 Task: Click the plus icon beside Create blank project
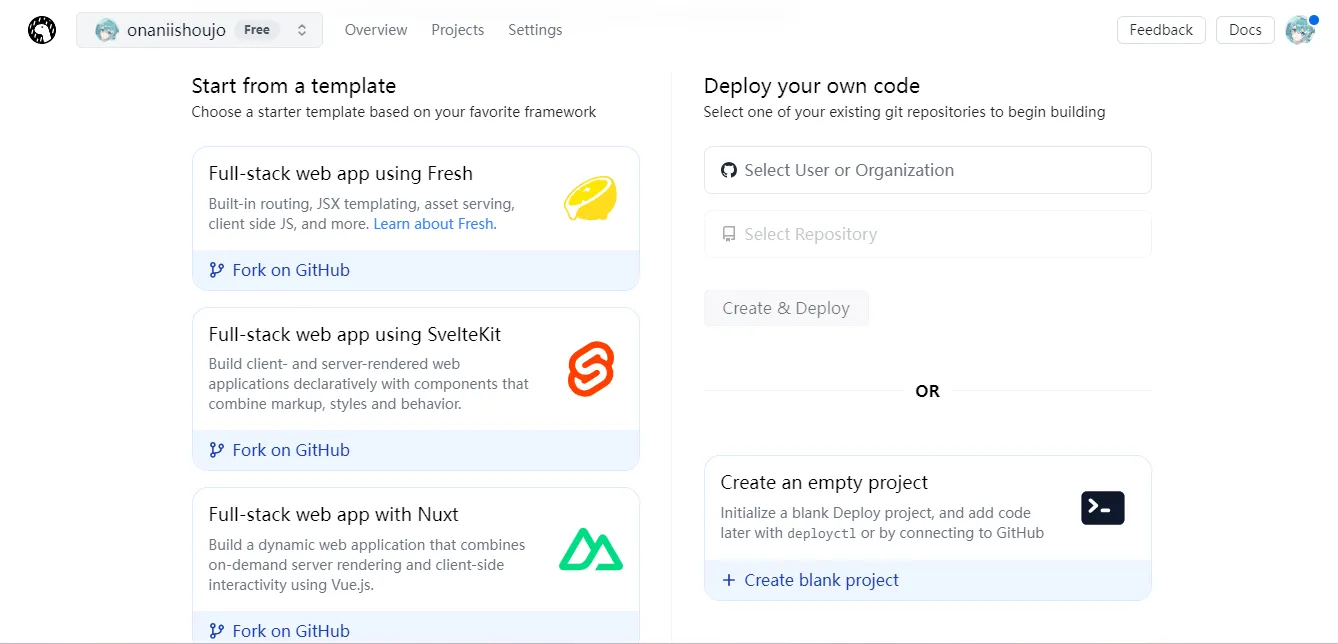(728, 580)
